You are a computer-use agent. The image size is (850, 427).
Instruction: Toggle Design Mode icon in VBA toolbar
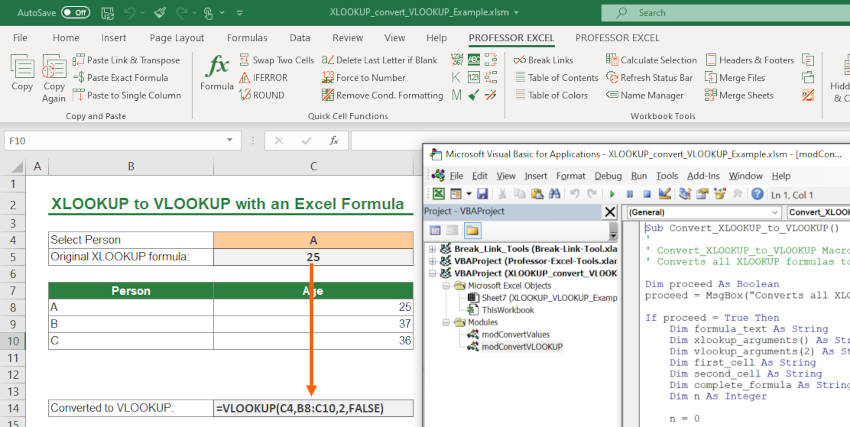pos(665,194)
